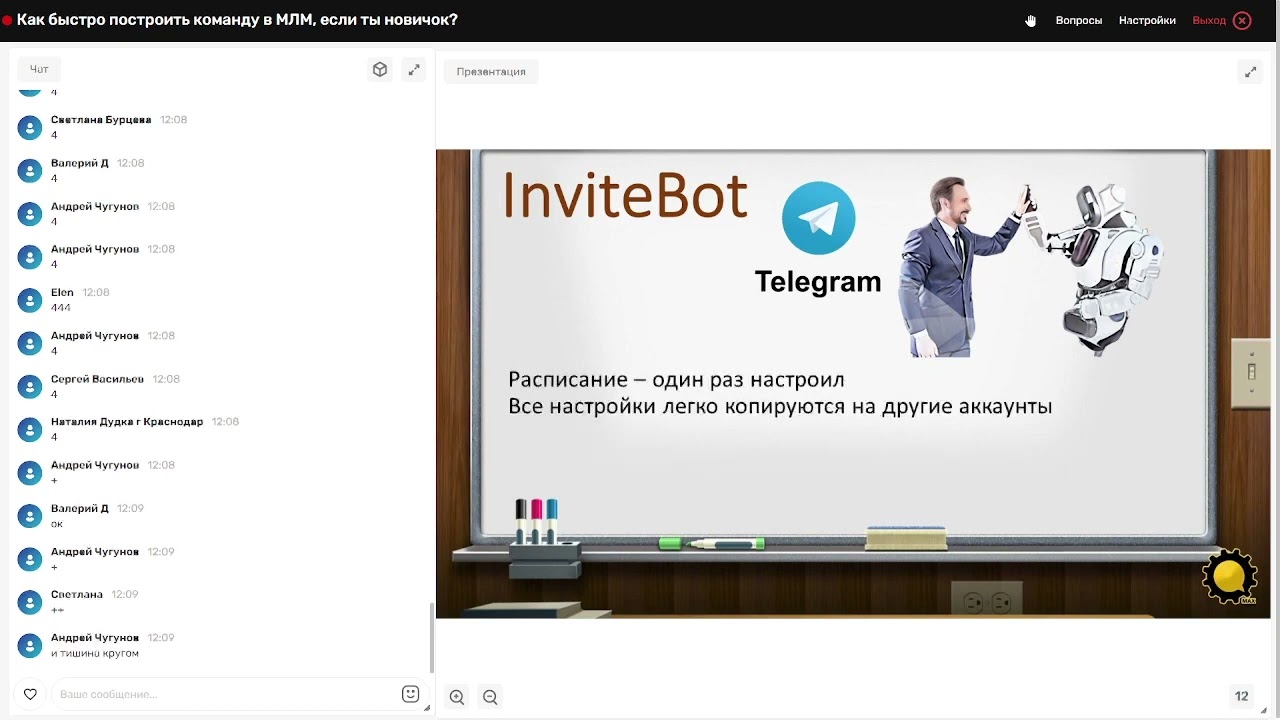The height and width of the screenshot is (720, 1280).
Task: Click the cube icon in chat header
Action: point(380,70)
